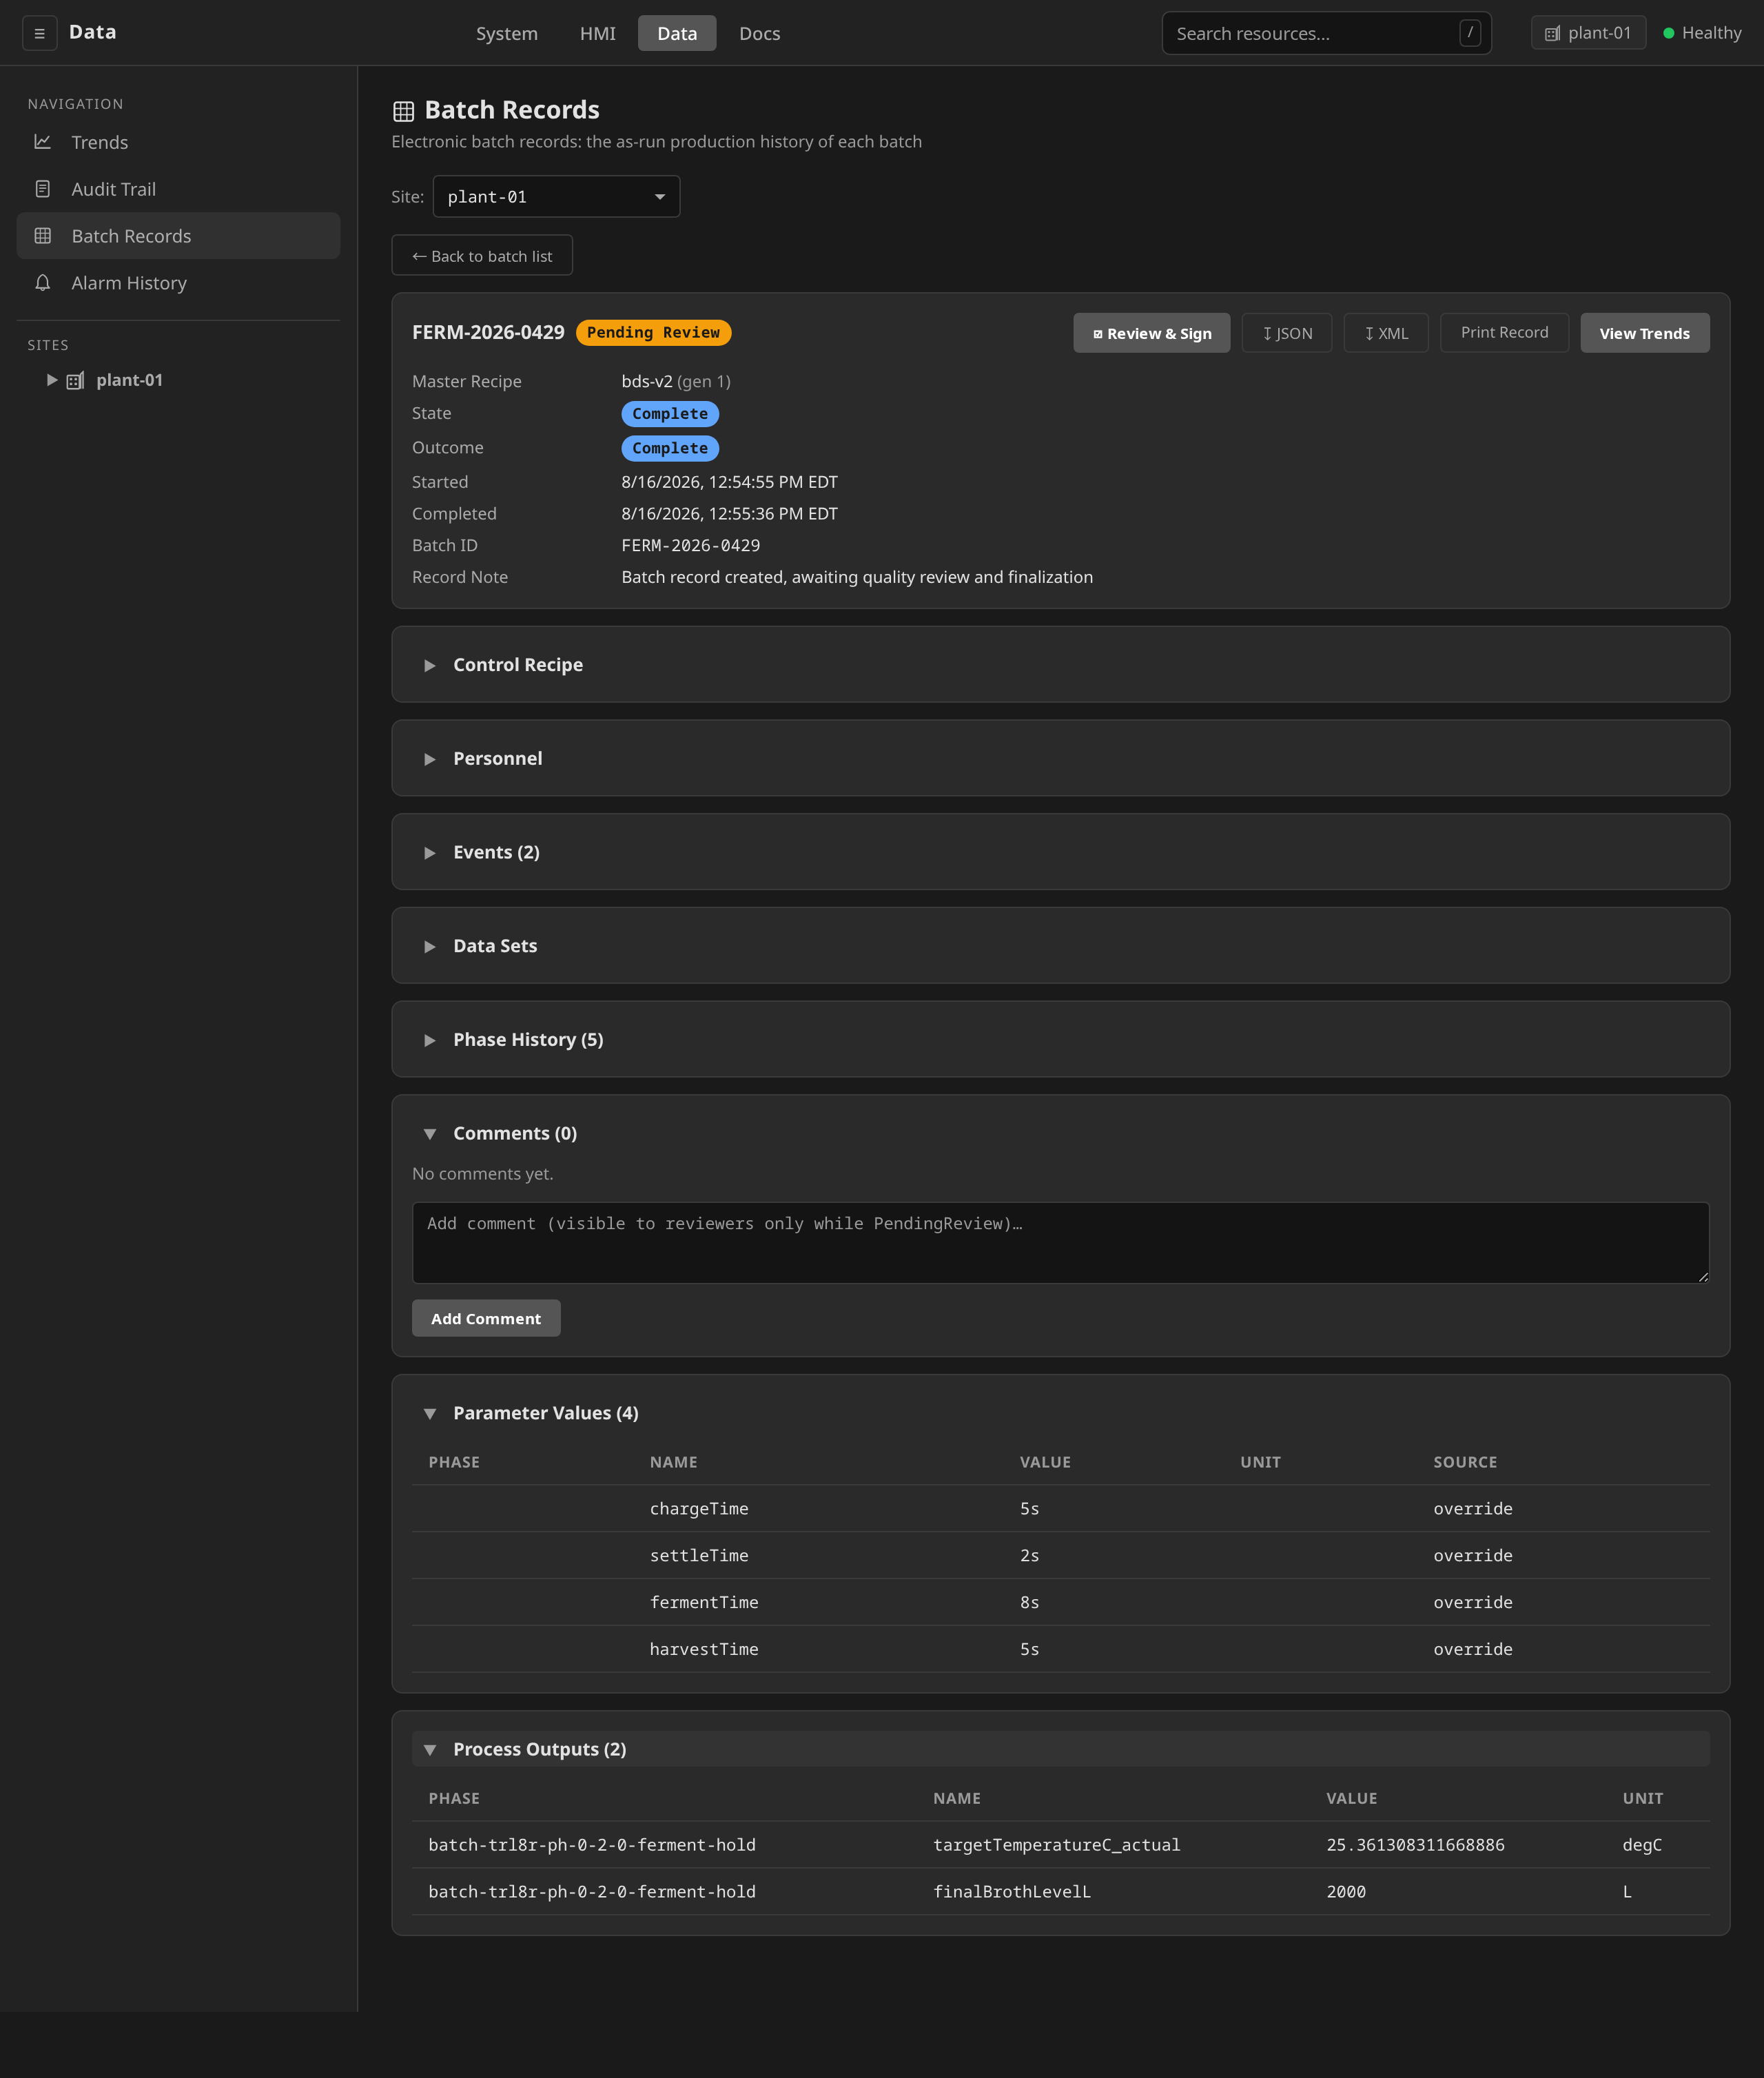Screen dimensions: 1764x2078
Task: Click the chargeTime parameter row
Action: (1060, 1509)
